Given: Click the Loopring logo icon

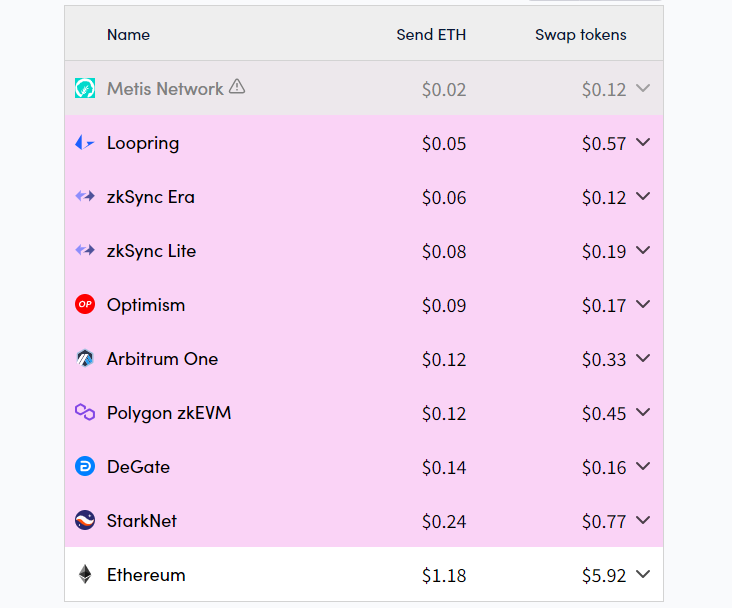Looking at the screenshot, I should click(x=85, y=142).
